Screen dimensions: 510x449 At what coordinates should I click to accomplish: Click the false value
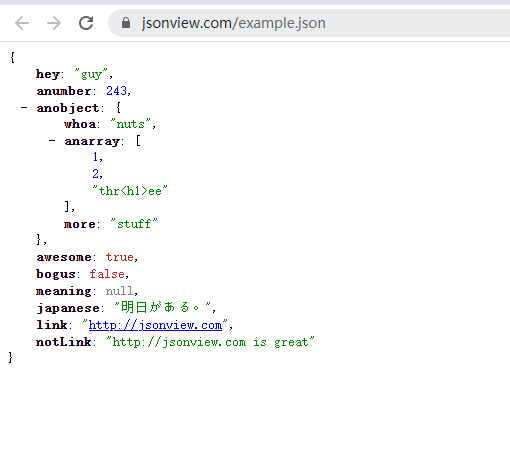[x=107, y=274]
